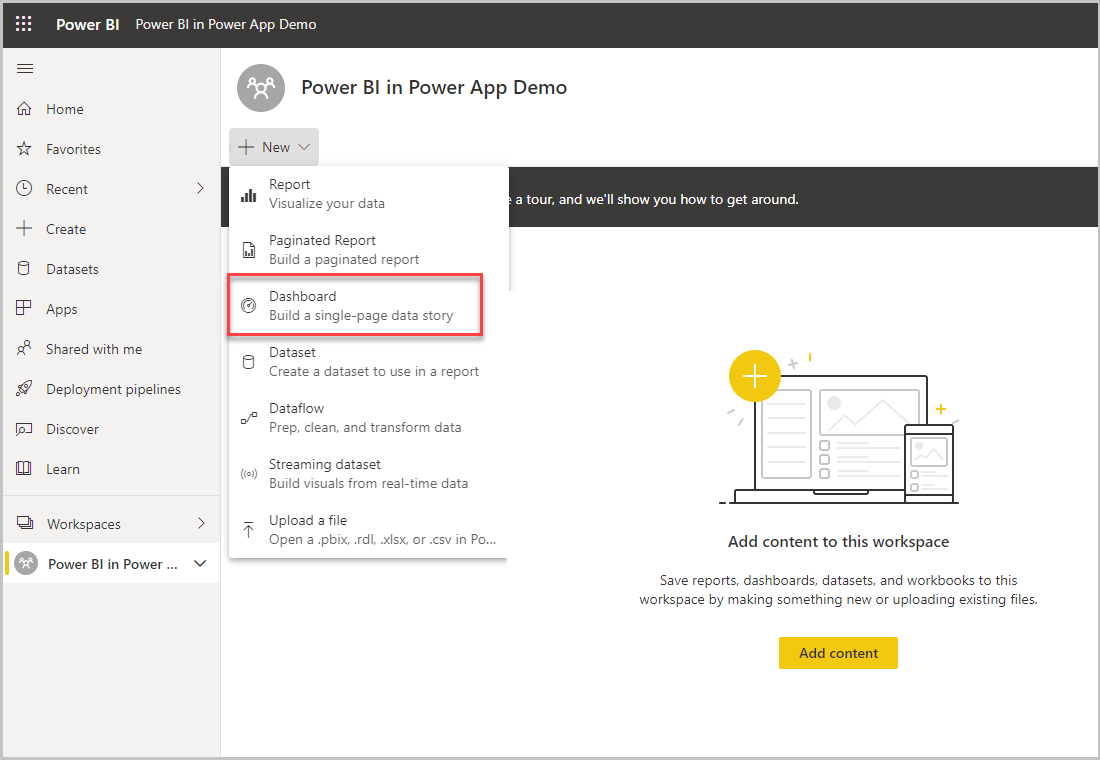Click the Dataset cylinder icon in menu
Viewport: 1100px width, 760px height.
click(248, 362)
